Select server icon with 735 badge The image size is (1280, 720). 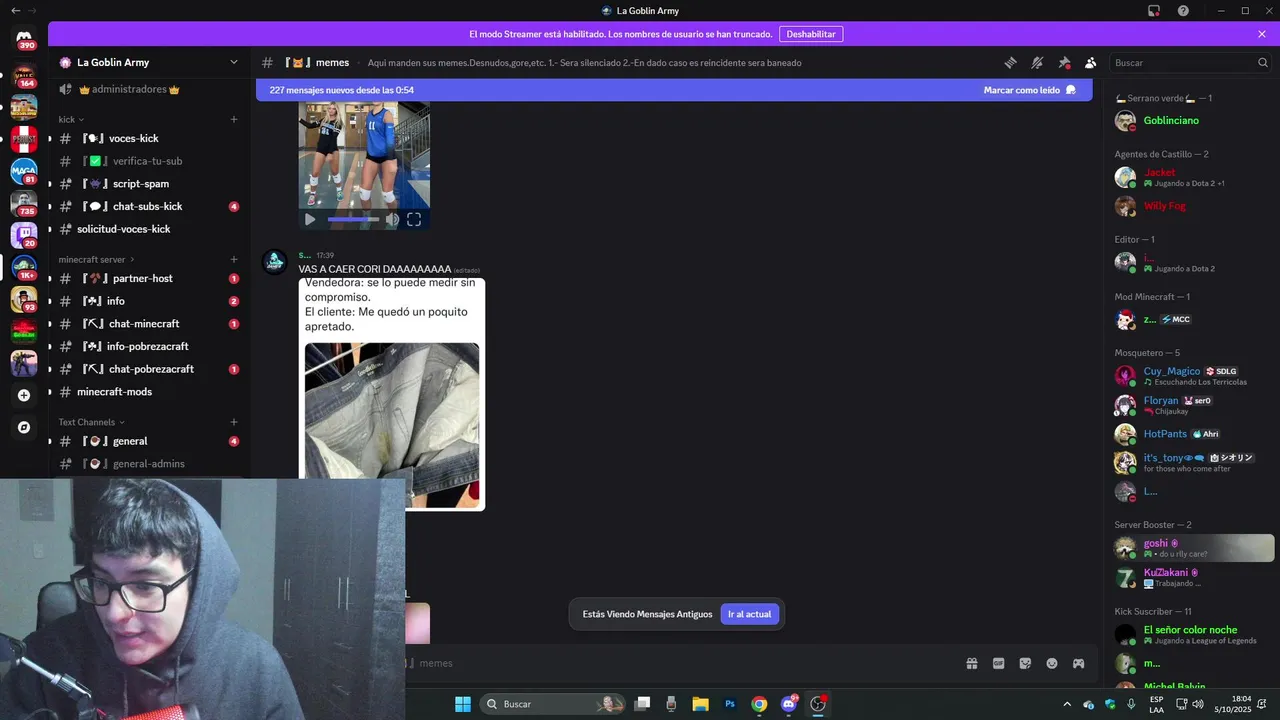24,203
